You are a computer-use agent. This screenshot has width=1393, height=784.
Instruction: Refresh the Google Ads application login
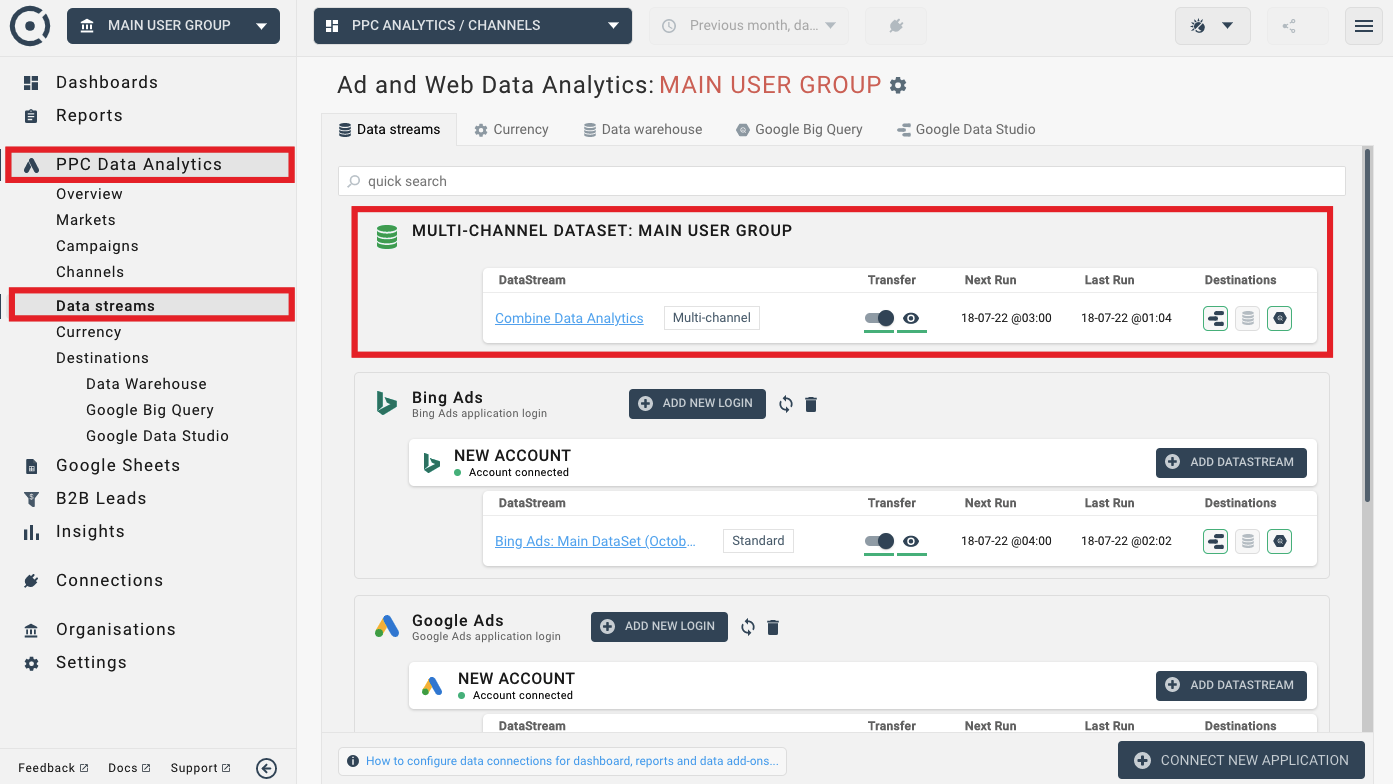(748, 627)
